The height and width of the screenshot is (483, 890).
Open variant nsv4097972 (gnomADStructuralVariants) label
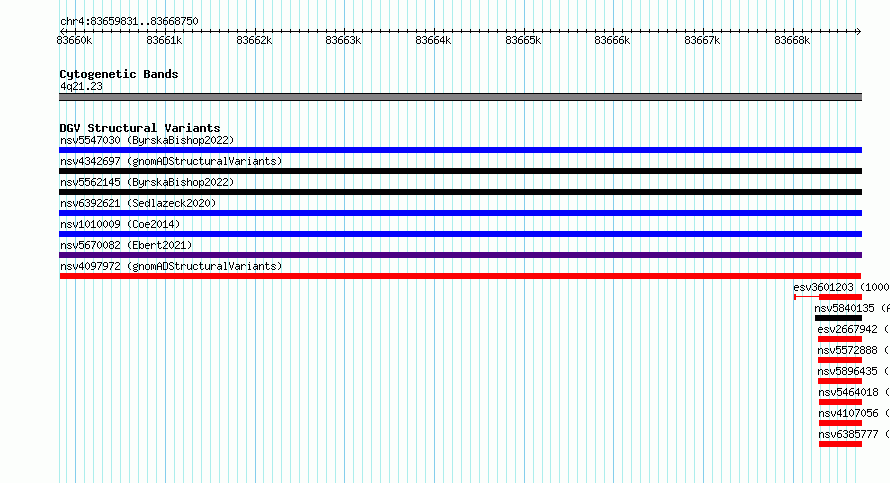pyautogui.click(x=171, y=266)
